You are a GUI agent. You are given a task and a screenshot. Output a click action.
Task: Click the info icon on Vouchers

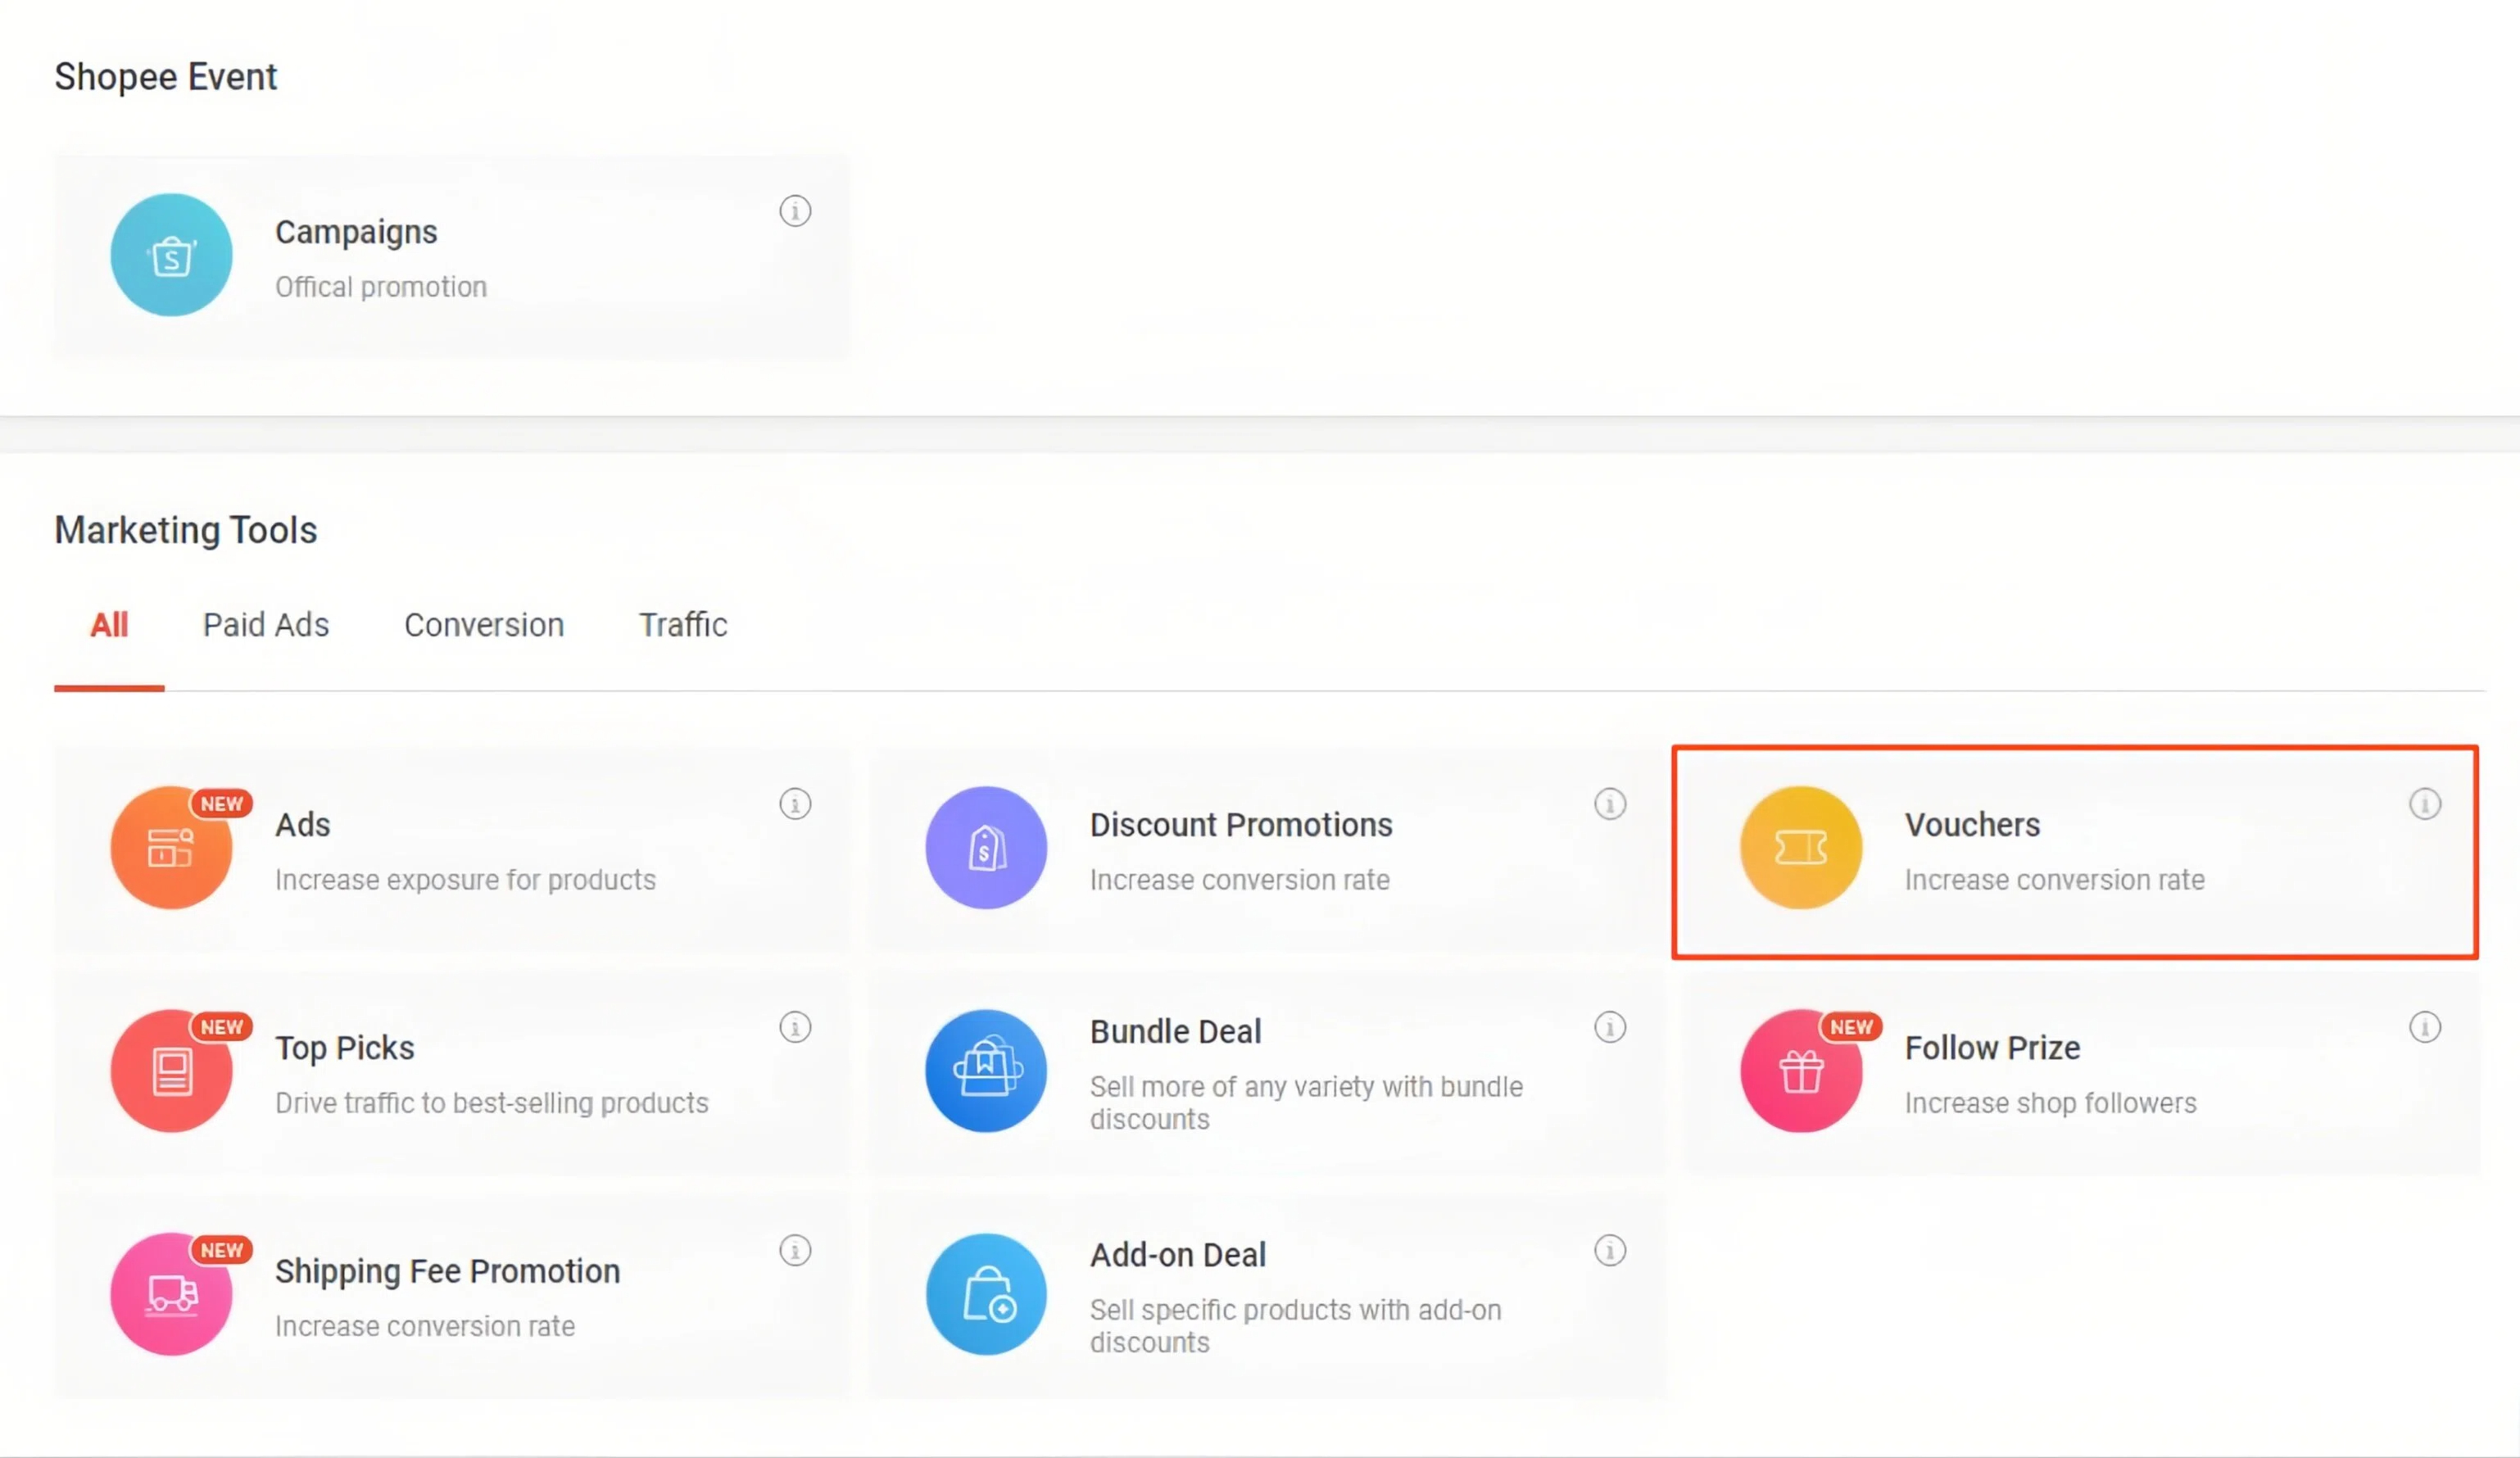pyautogui.click(x=2424, y=804)
